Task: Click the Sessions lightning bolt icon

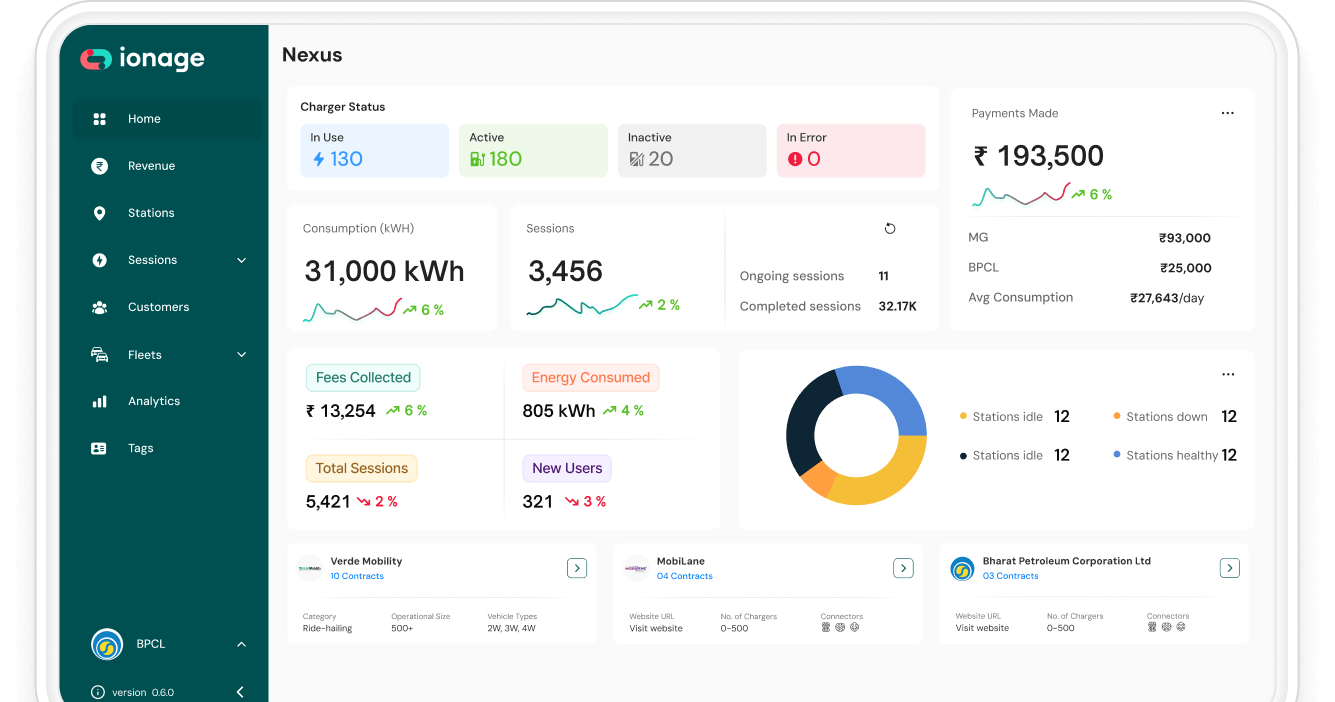Action: tap(99, 260)
